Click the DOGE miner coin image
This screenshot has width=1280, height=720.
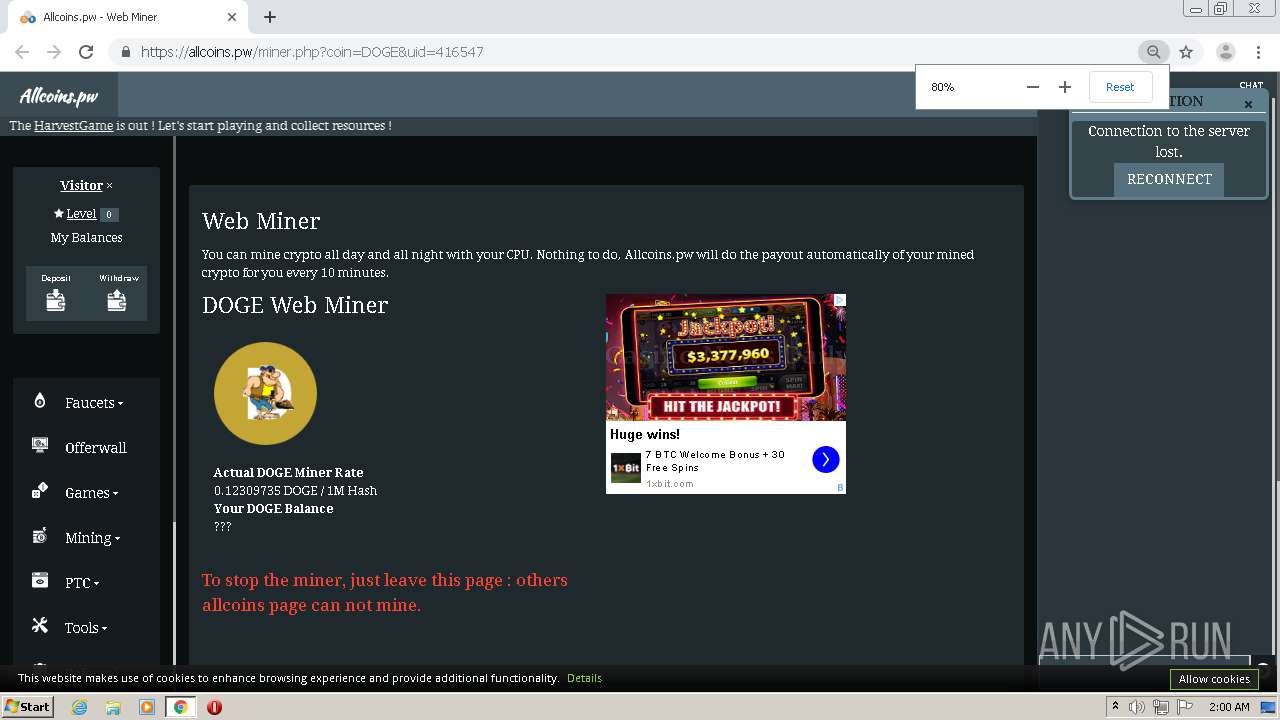click(x=265, y=394)
